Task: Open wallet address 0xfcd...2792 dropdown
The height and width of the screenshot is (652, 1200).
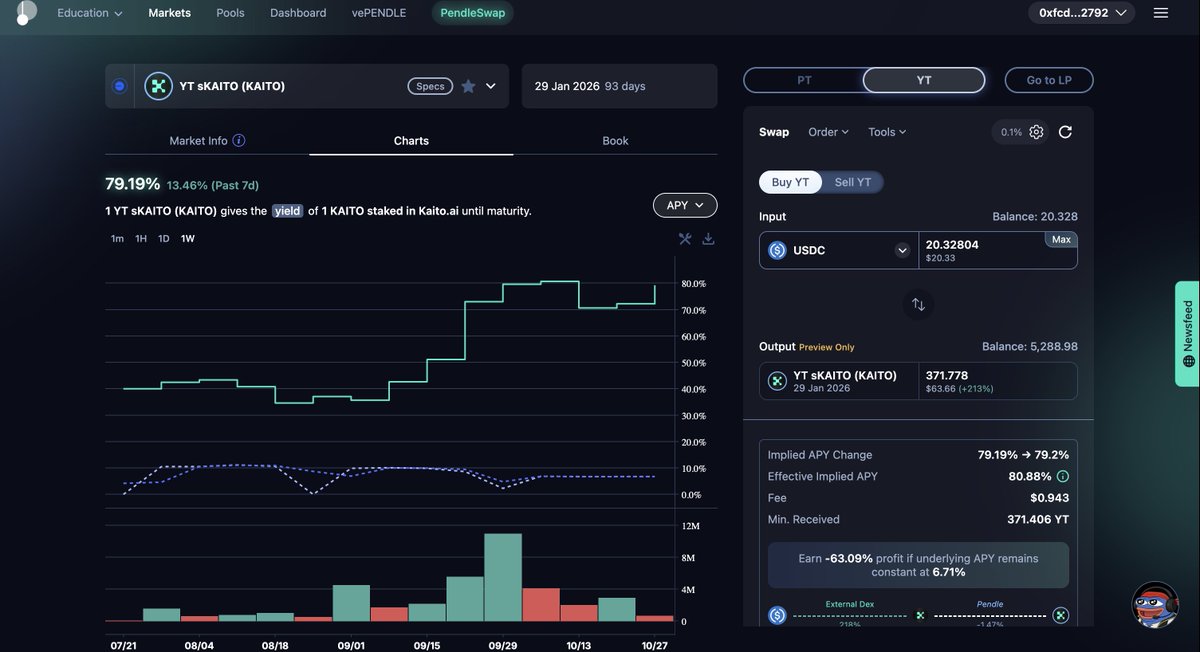Action: 1083,13
